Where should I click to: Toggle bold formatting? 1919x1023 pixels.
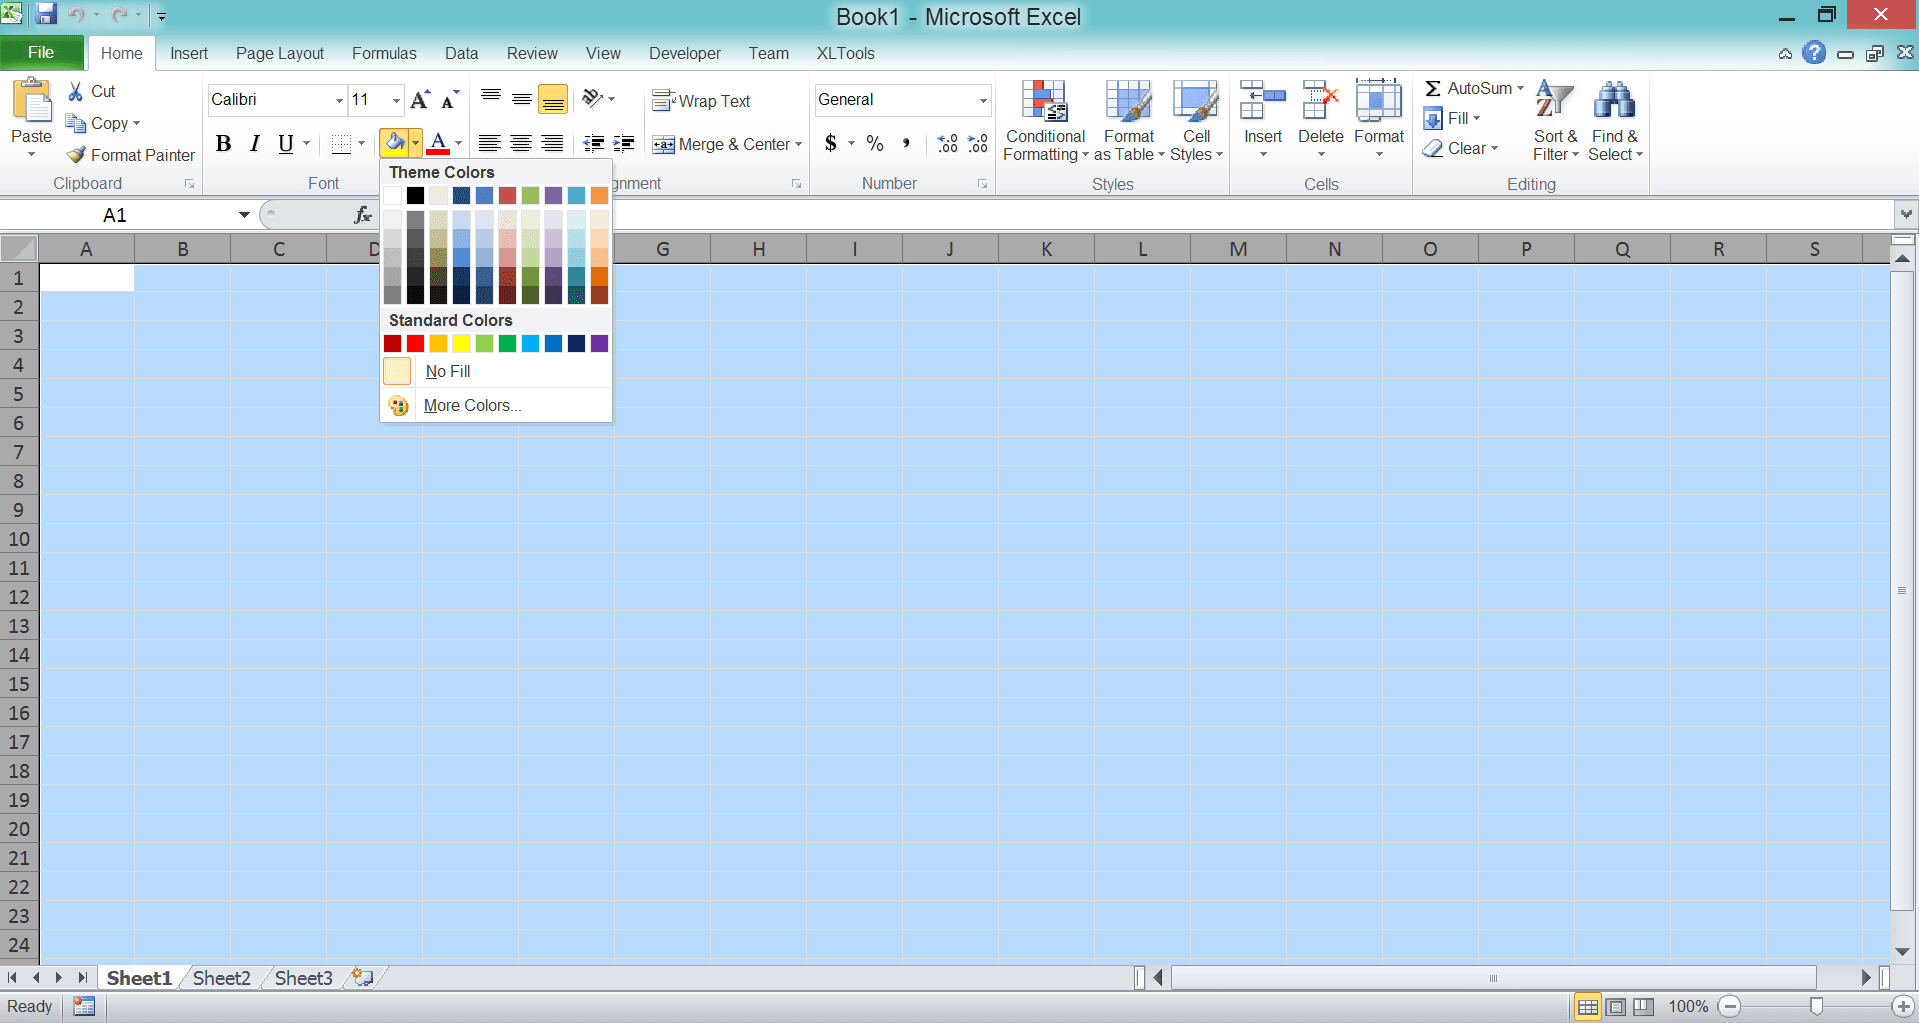click(x=223, y=143)
